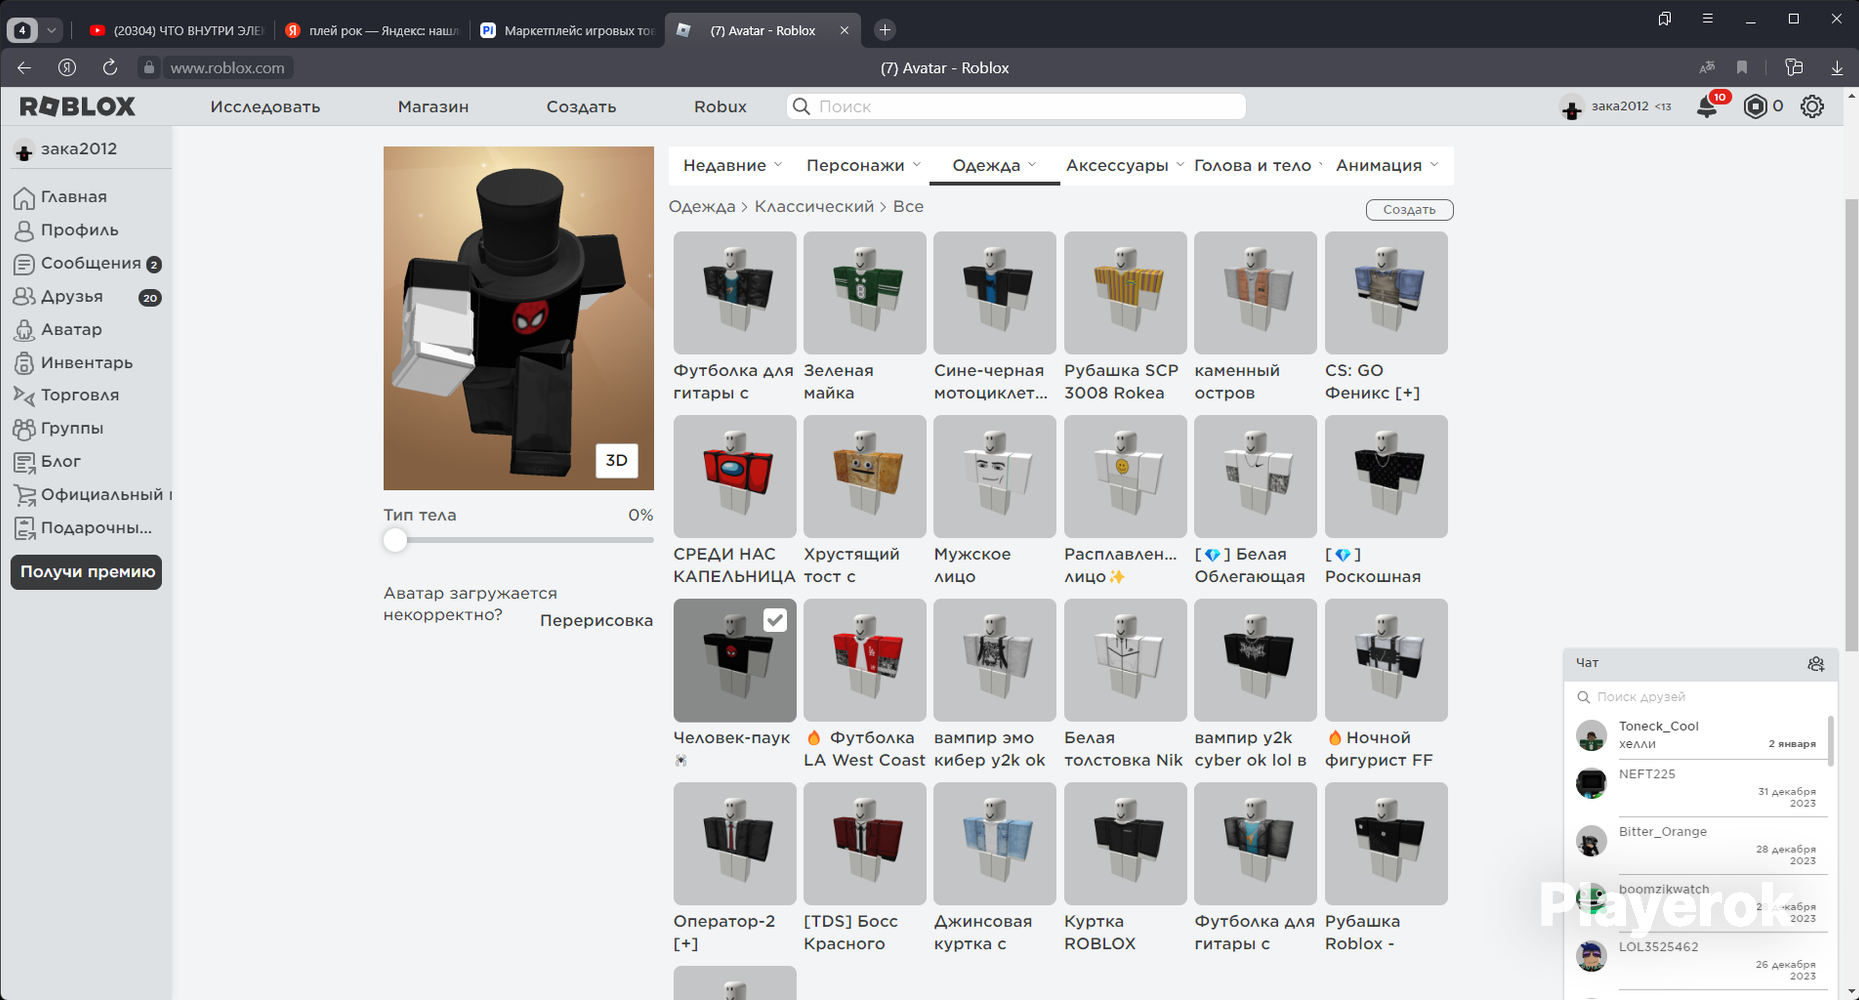The image size is (1859, 1000).
Task: Open the notifications bell icon
Action: click(1707, 107)
